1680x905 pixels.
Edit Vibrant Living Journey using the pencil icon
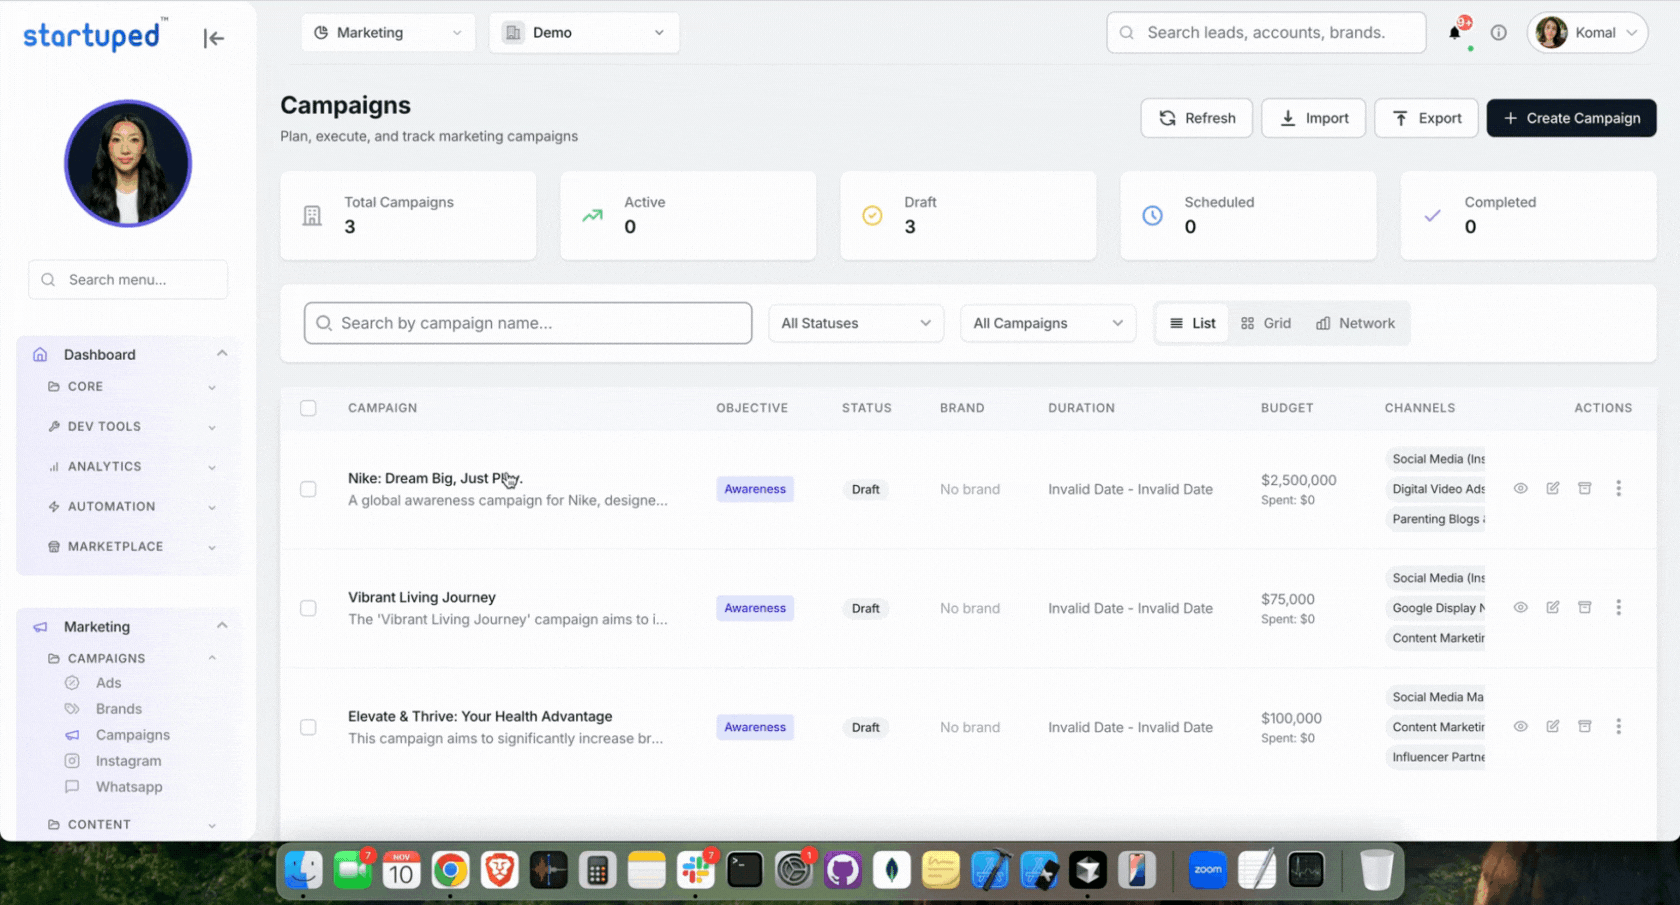click(1553, 607)
